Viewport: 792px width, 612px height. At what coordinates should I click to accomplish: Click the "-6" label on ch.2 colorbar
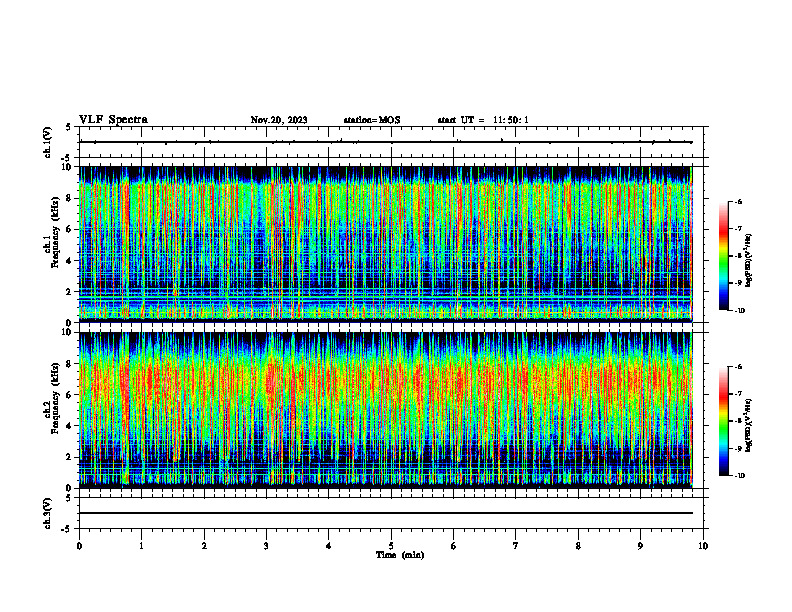coord(738,367)
